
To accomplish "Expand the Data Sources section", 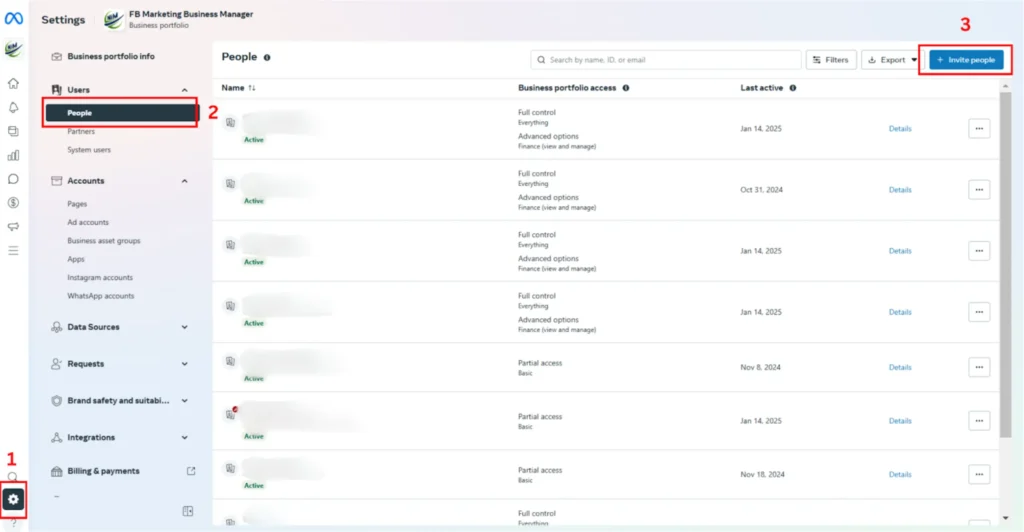I will [185, 327].
